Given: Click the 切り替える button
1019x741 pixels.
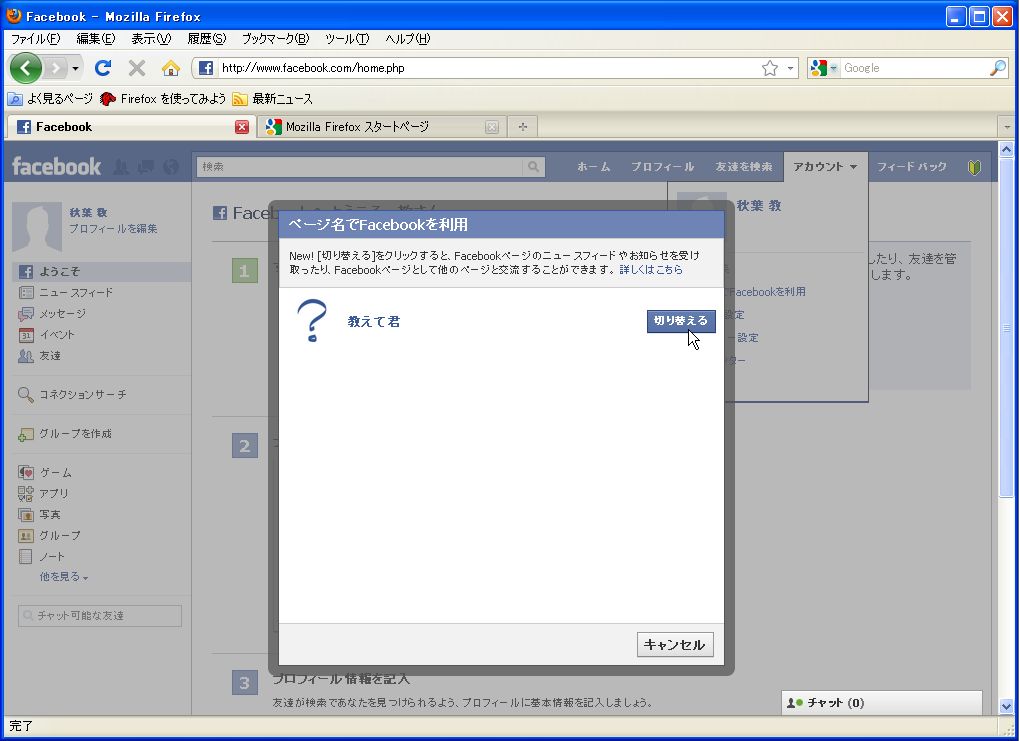Looking at the screenshot, I should (680, 320).
